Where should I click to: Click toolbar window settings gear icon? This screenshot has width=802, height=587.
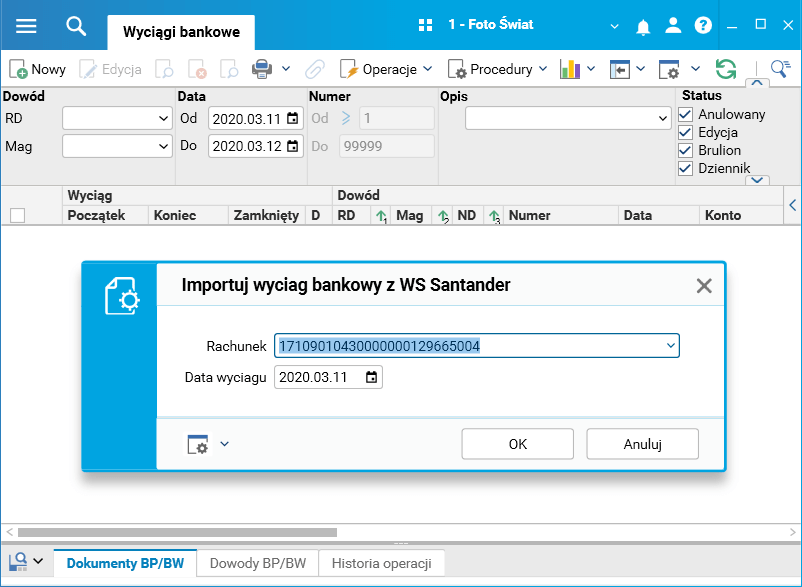click(x=669, y=69)
